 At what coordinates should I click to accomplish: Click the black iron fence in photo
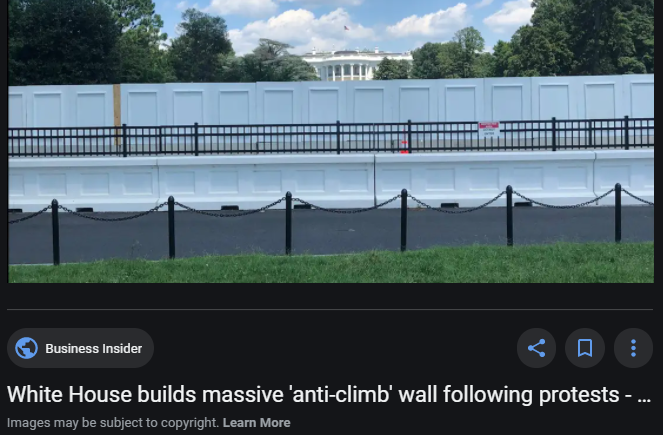click(331, 136)
